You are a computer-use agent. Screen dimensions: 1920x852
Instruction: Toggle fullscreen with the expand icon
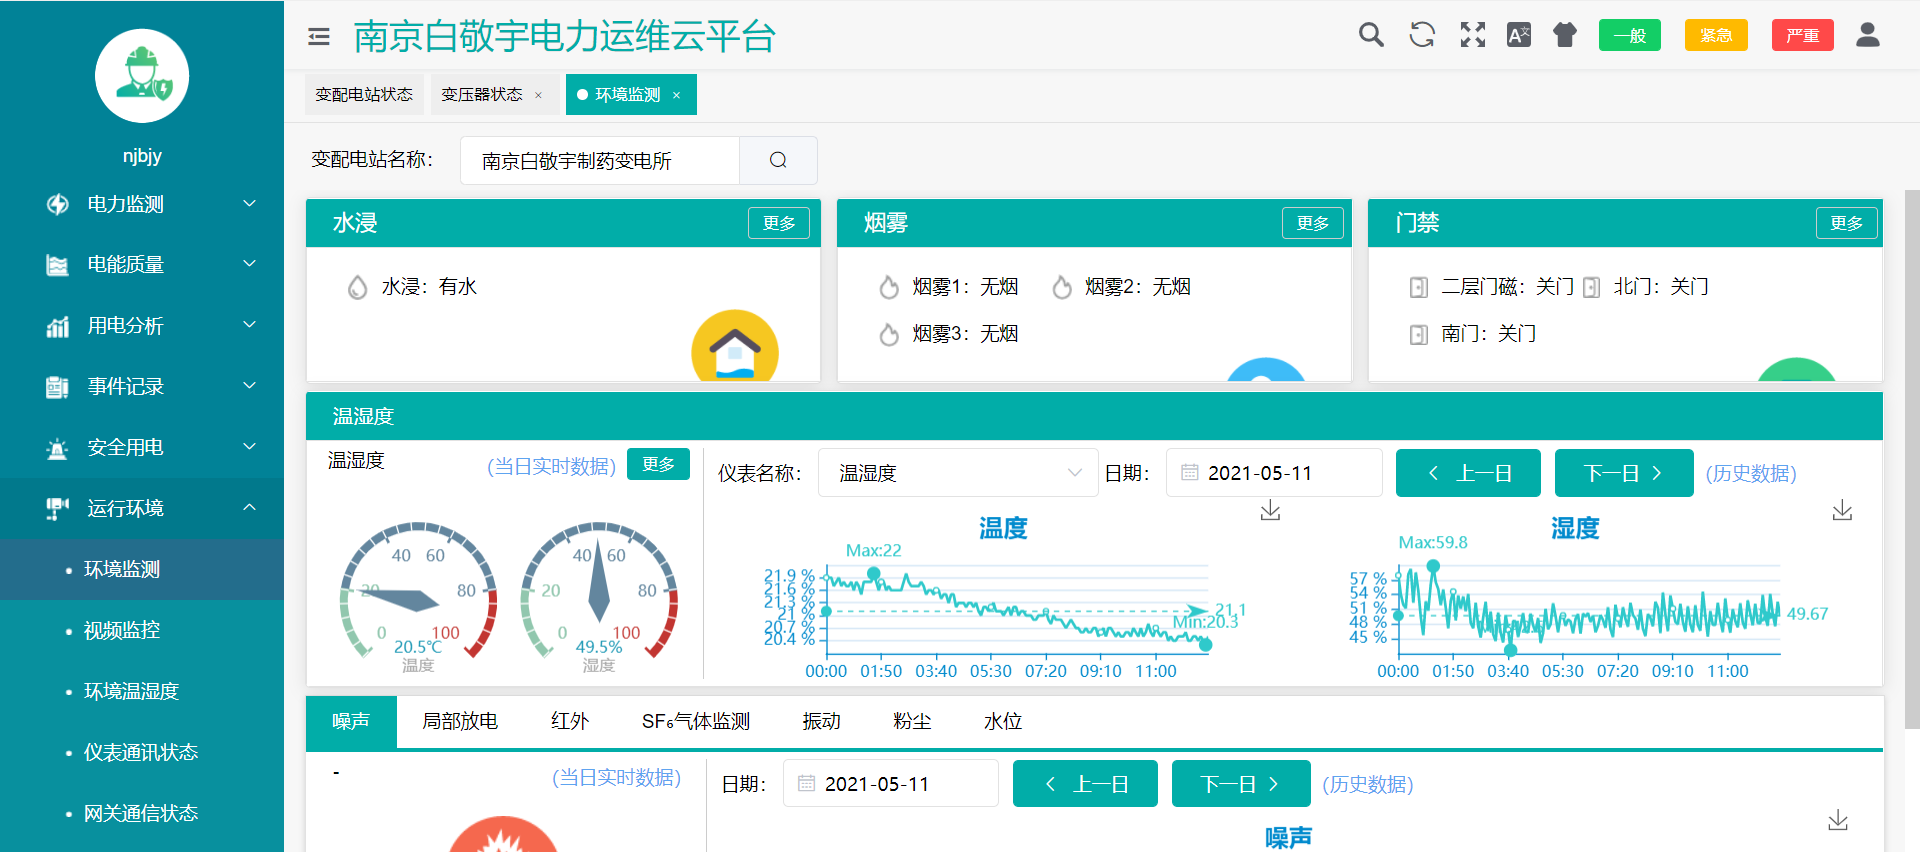(1473, 35)
